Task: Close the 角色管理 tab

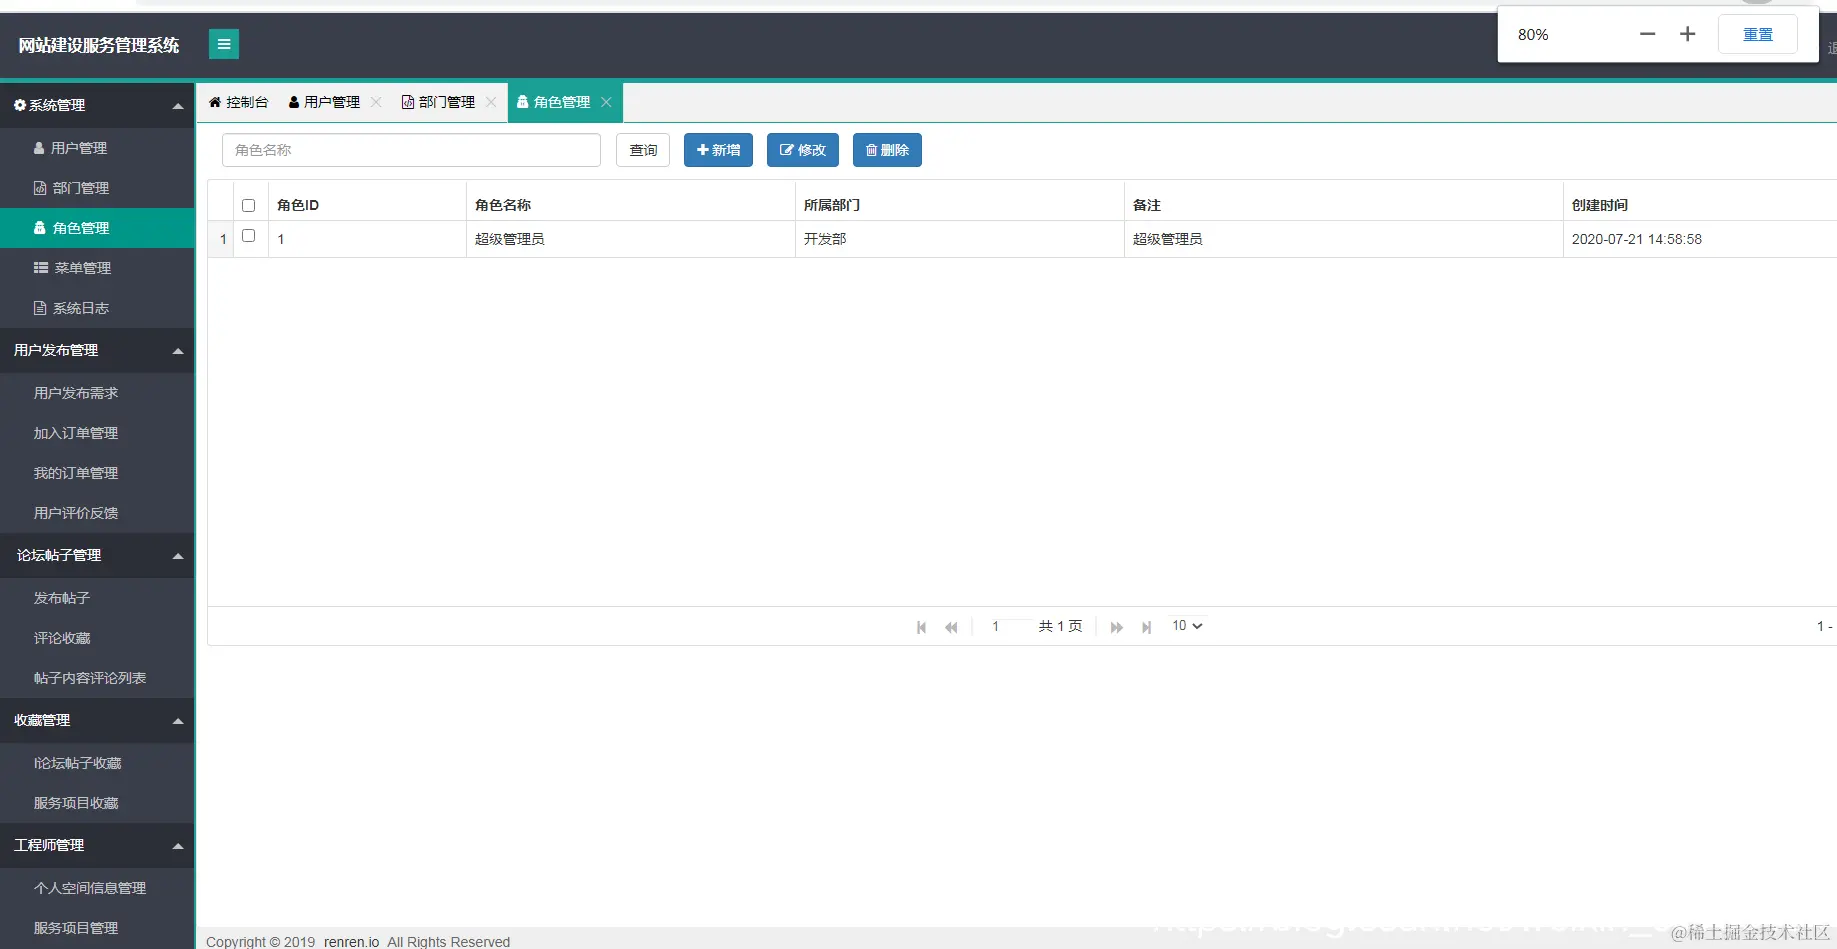Action: click(x=606, y=102)
